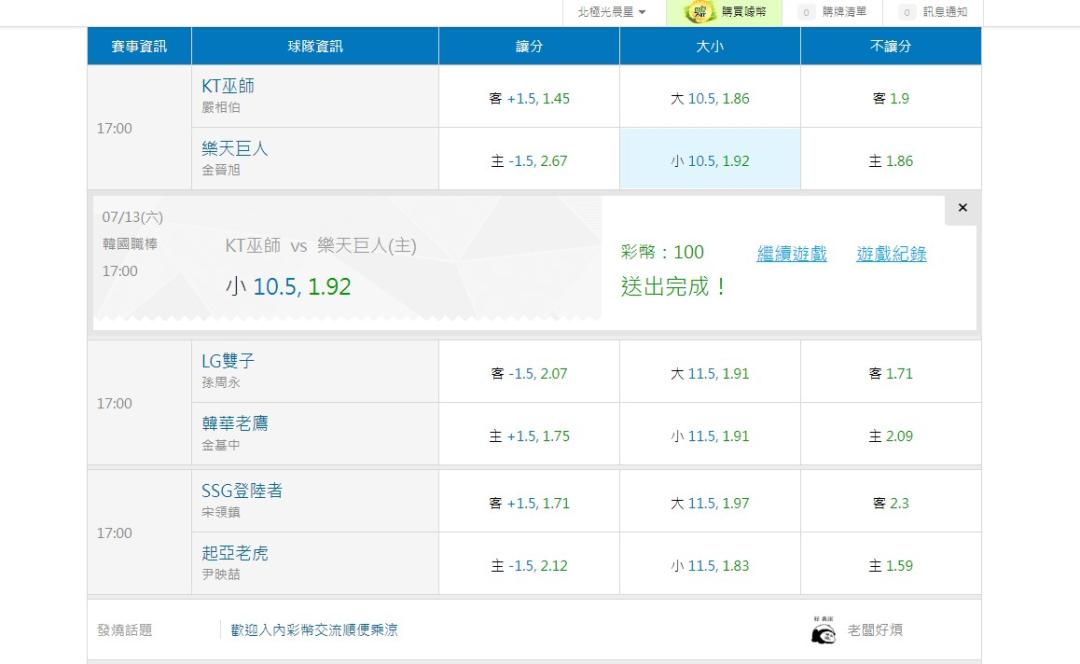Click the 購買噓幣 coin icon button

[x=724, y=12]
